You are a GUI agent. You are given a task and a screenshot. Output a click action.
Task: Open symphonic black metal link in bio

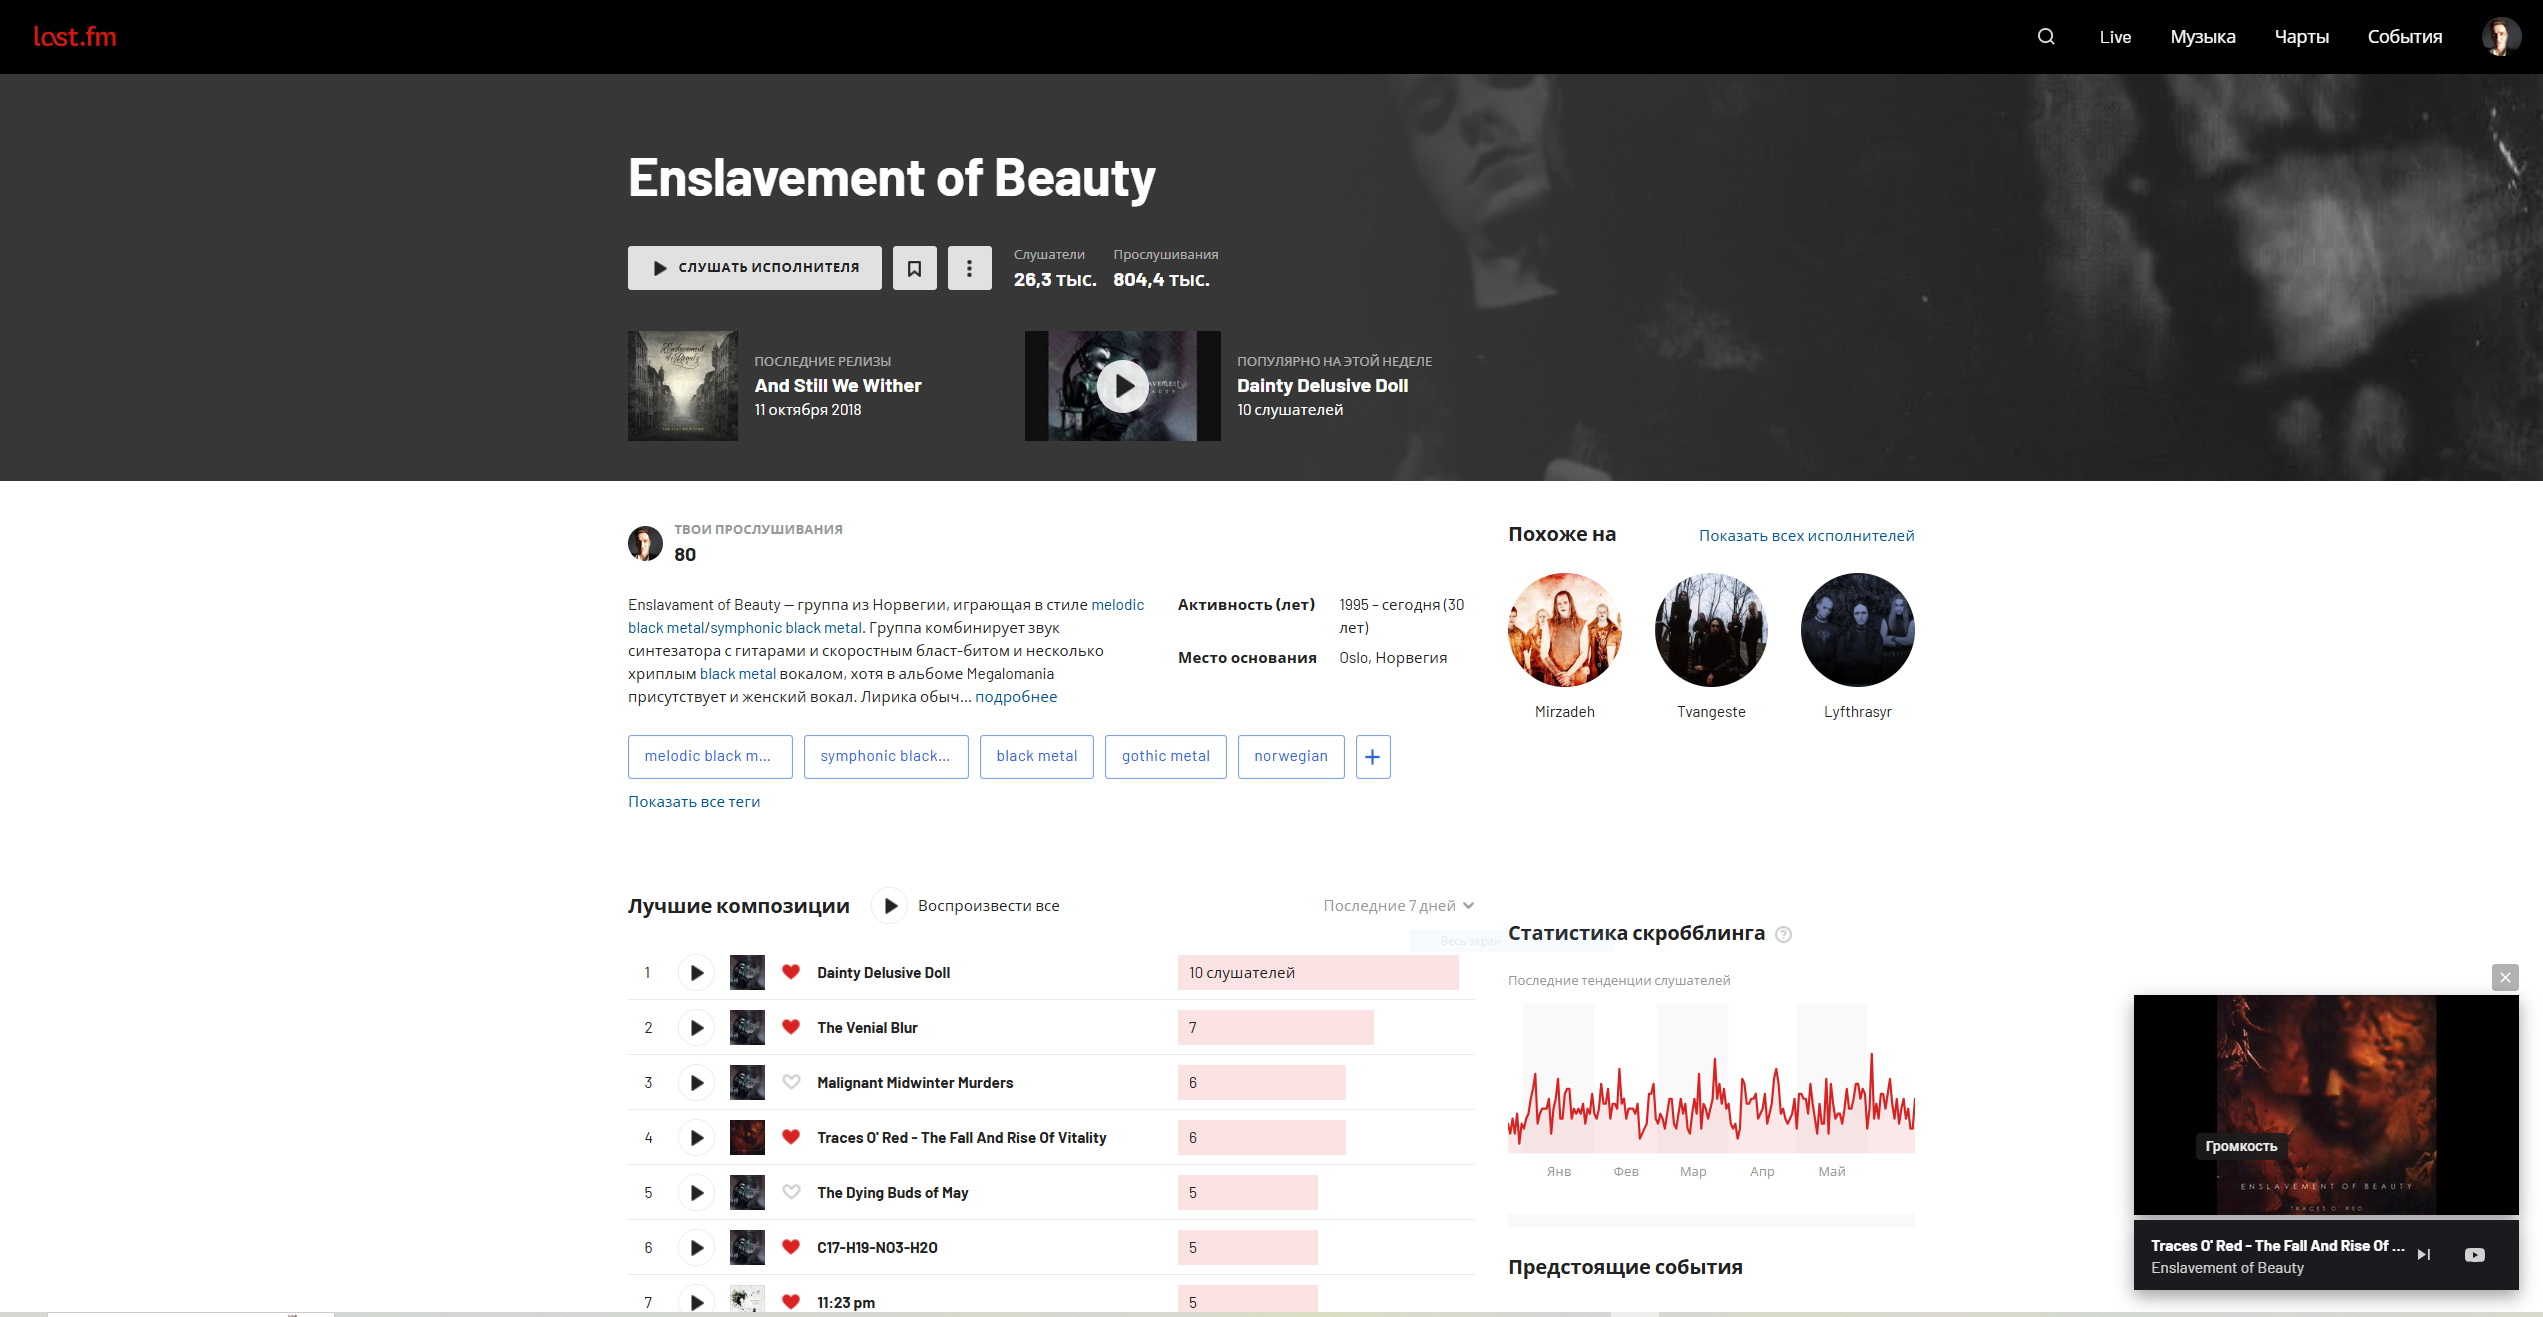click(786, 628)
